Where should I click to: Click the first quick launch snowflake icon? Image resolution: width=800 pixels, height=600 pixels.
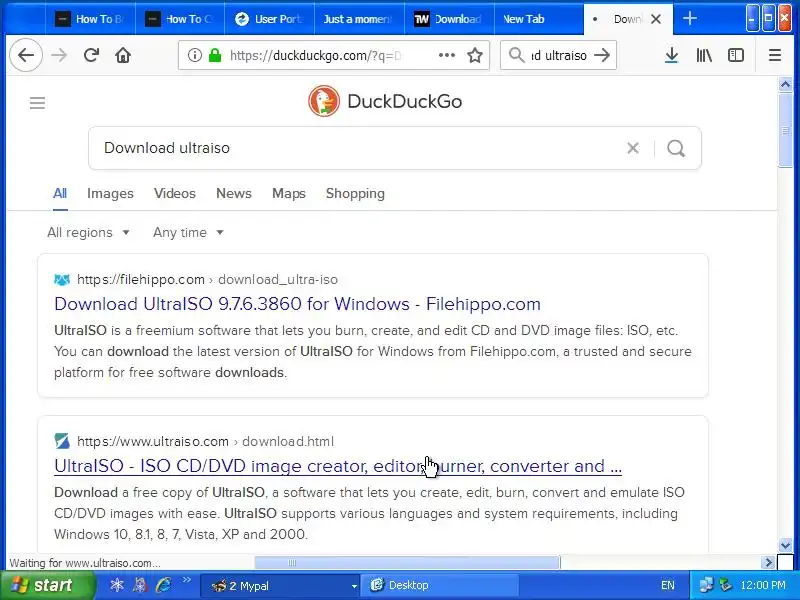(x=117, y=585)
